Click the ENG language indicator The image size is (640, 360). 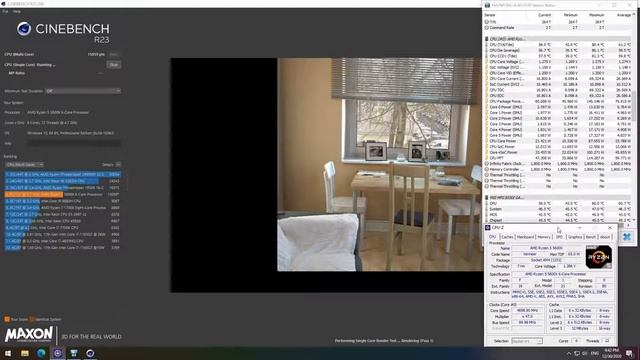click(595, 353)
